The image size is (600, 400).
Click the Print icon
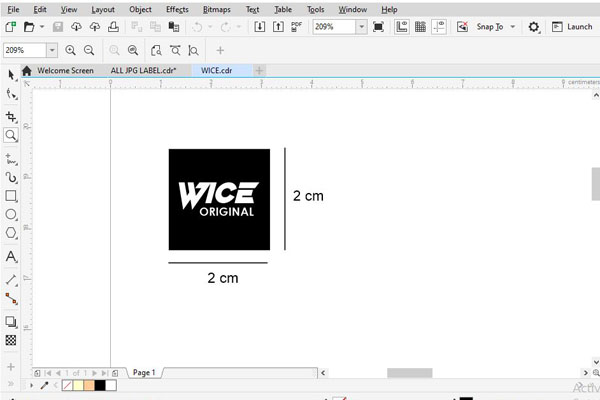[x=113, y=27]
